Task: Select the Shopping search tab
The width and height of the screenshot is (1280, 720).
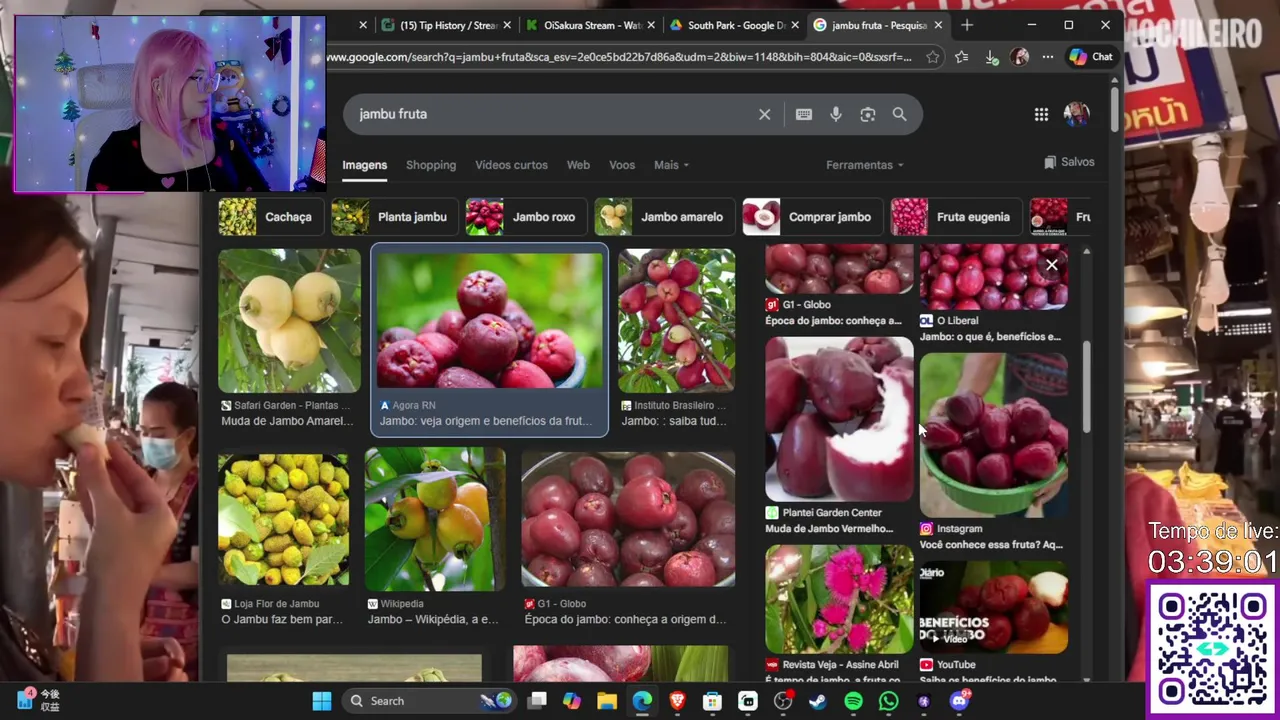Action: [431, 165]
